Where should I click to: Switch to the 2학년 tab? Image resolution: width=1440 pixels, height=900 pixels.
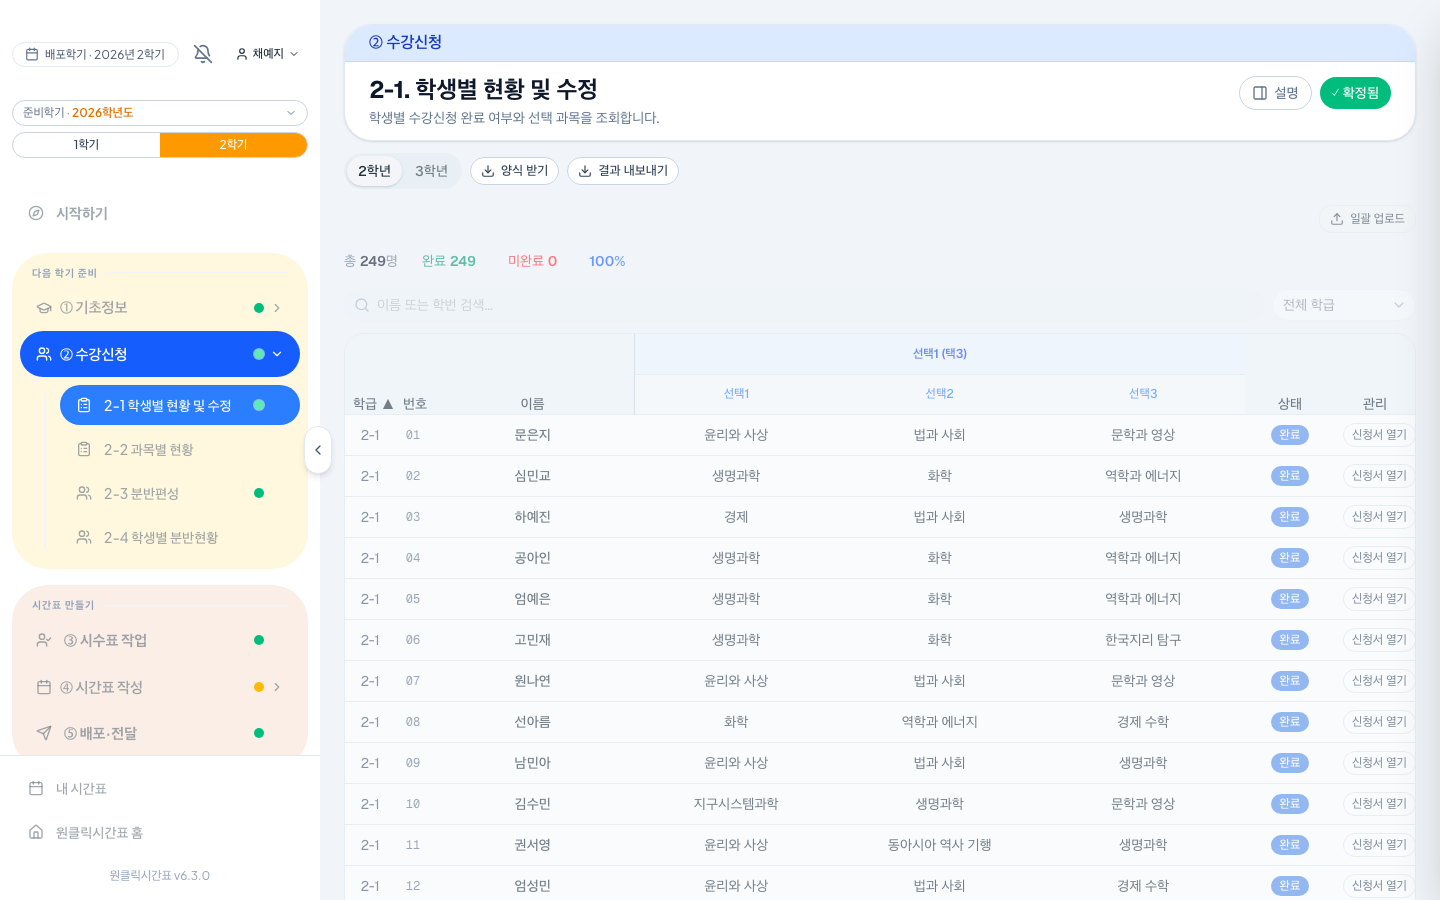[375, 171]
